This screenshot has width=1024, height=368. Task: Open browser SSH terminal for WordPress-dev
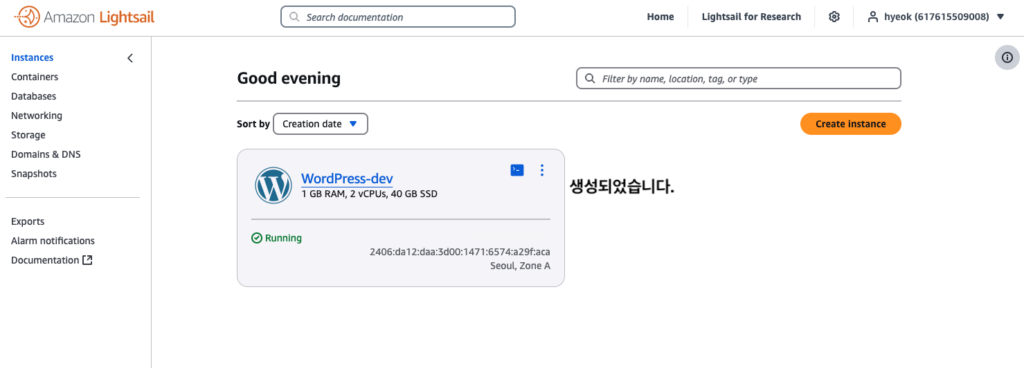click(x=517, y=170)
